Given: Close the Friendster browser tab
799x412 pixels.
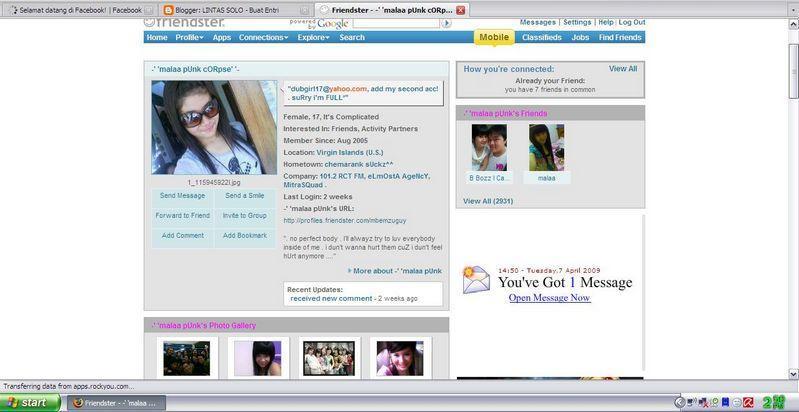Looking at the screenshot, I should click(460, 10).
